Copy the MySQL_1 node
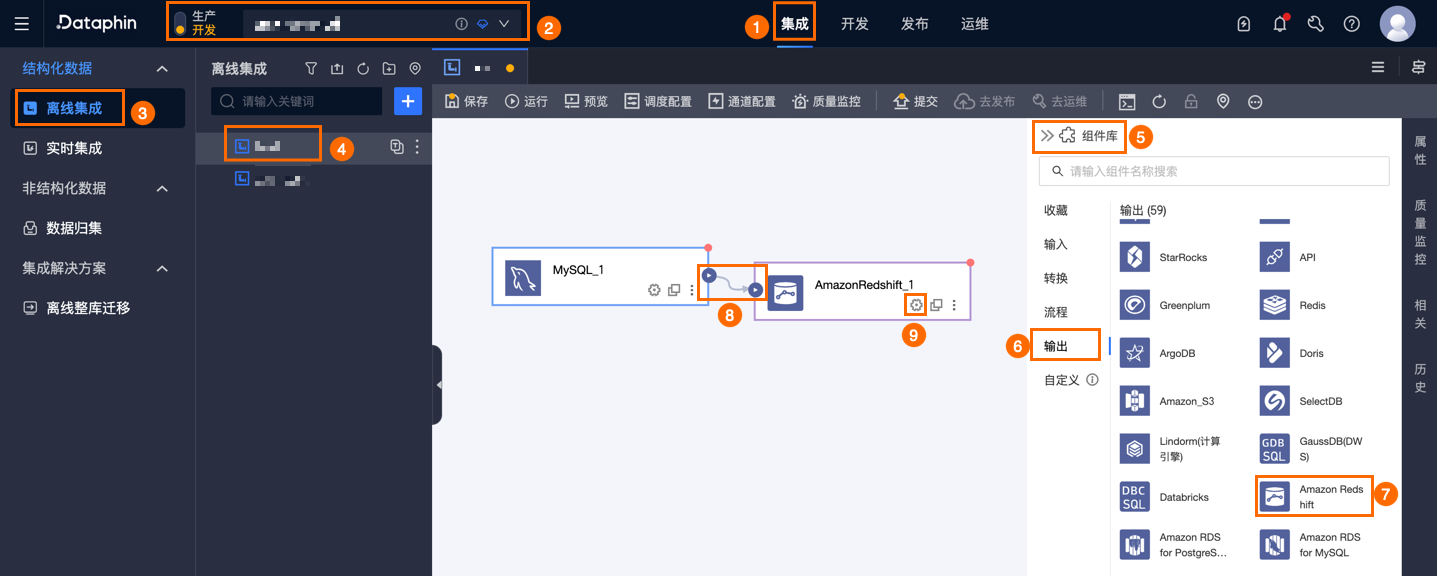 (674, 290)
